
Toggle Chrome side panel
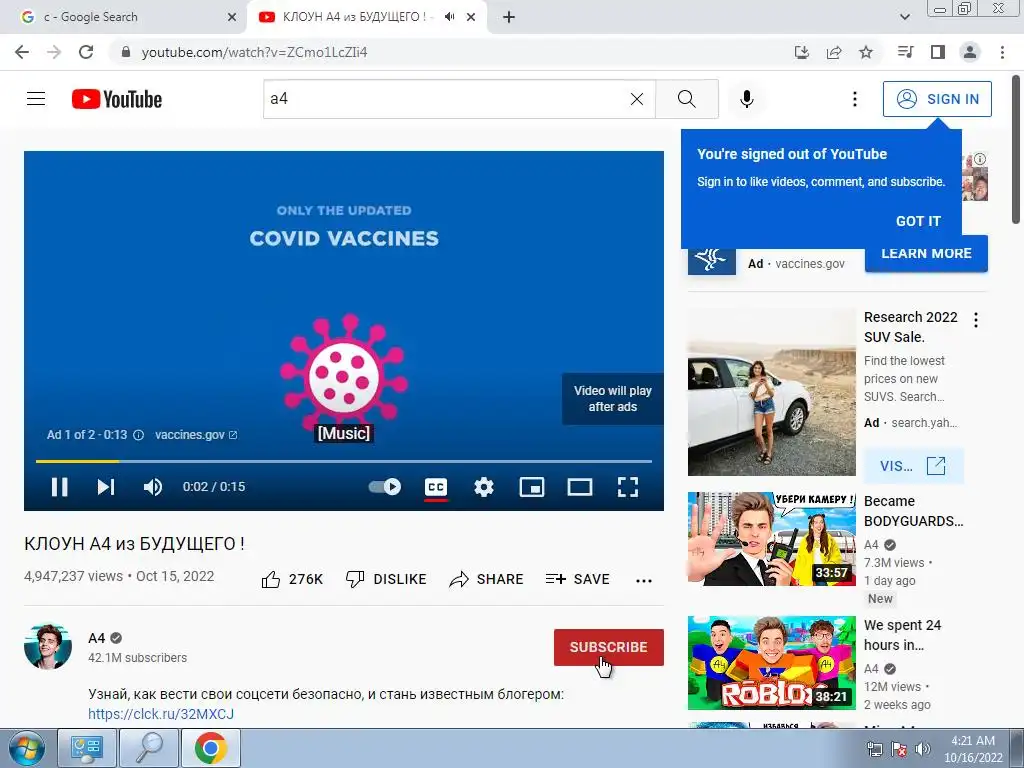(x=938, y=52)
